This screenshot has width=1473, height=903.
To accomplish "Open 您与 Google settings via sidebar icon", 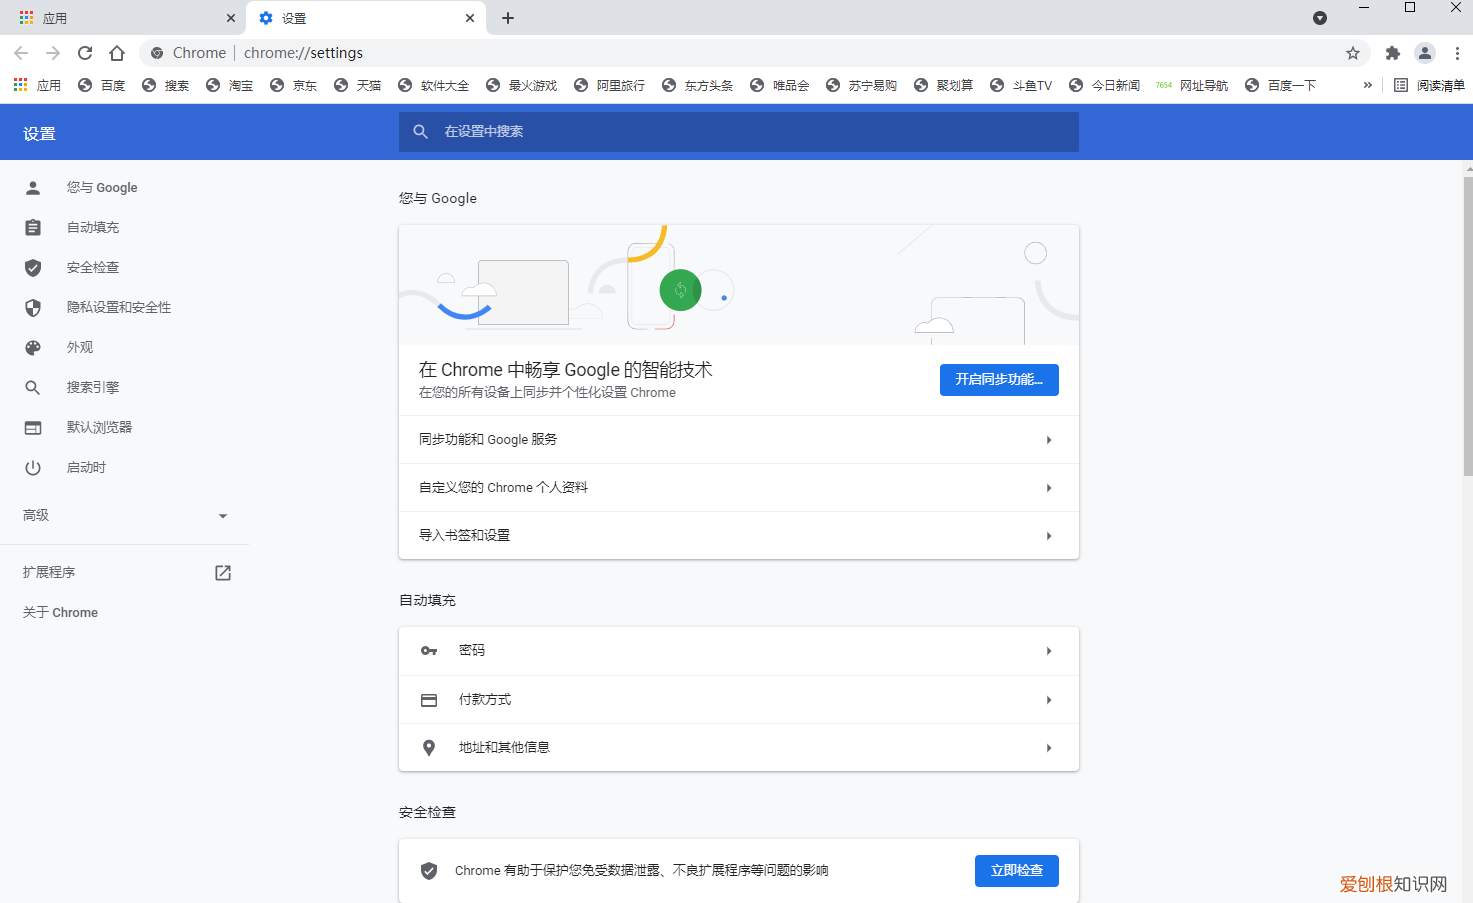I will click(x=33, y=187).
